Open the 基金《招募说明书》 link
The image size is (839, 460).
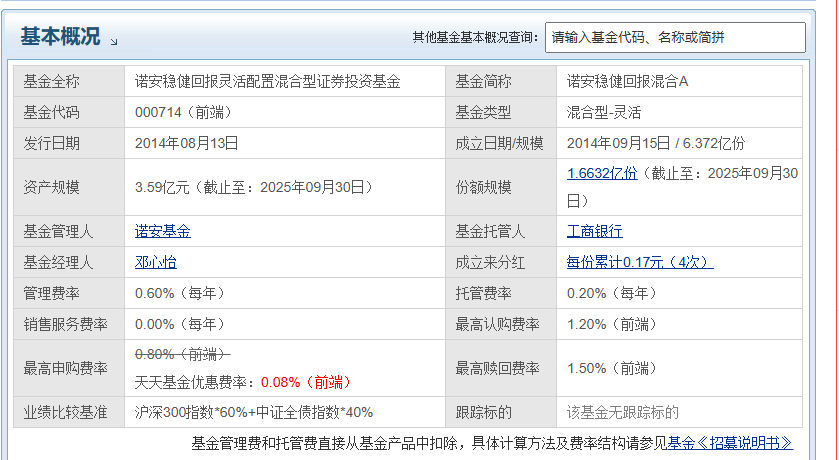point(730,443)
